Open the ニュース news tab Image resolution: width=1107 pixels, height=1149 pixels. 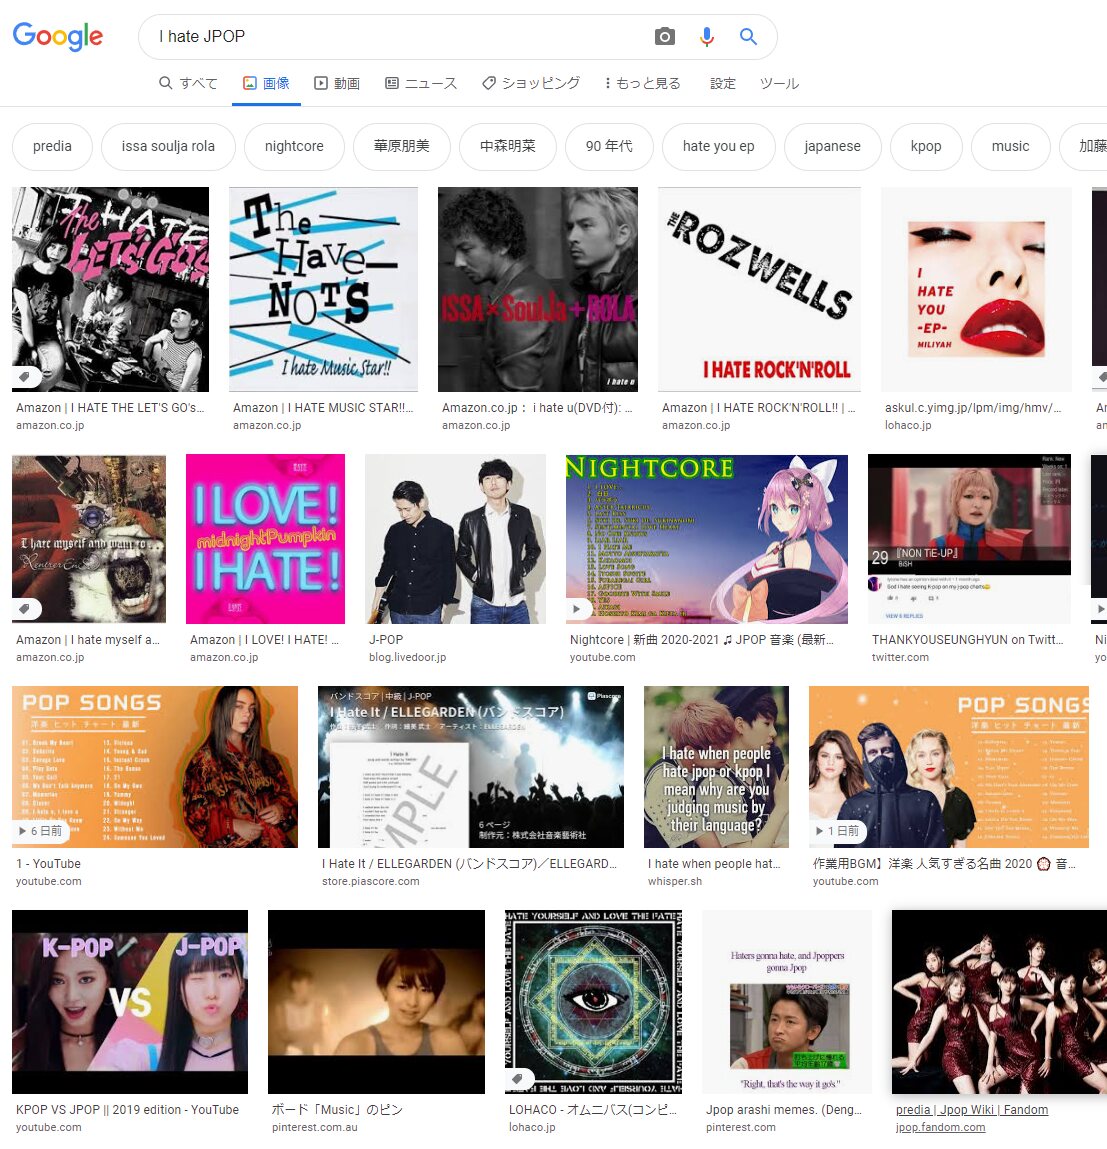[x=421, y=83]
